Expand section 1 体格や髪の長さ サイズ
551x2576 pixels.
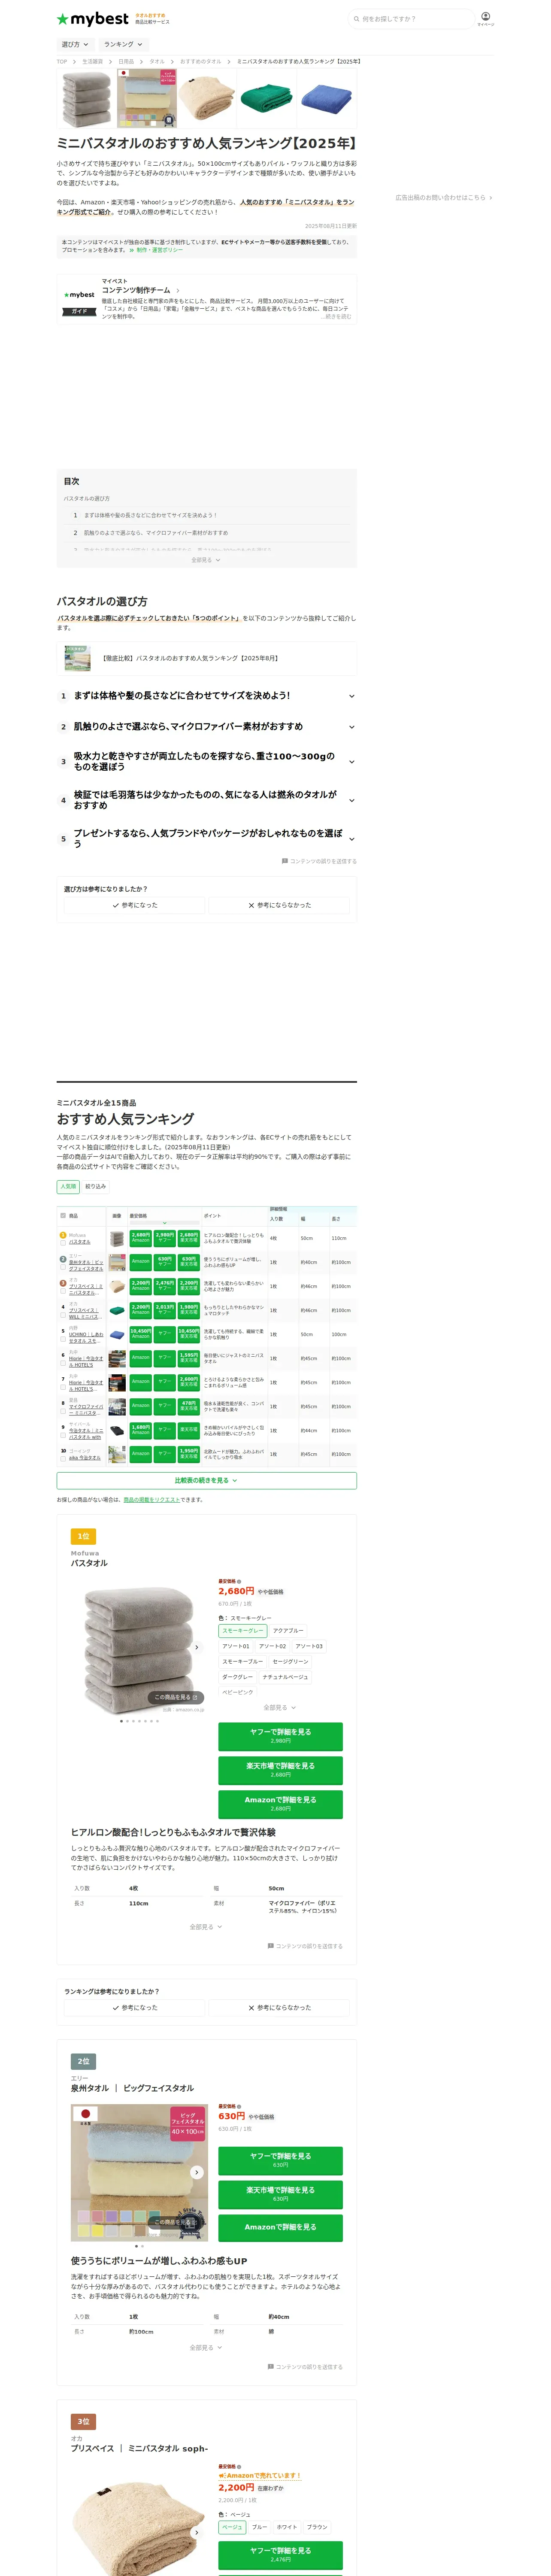click(206, 695)
